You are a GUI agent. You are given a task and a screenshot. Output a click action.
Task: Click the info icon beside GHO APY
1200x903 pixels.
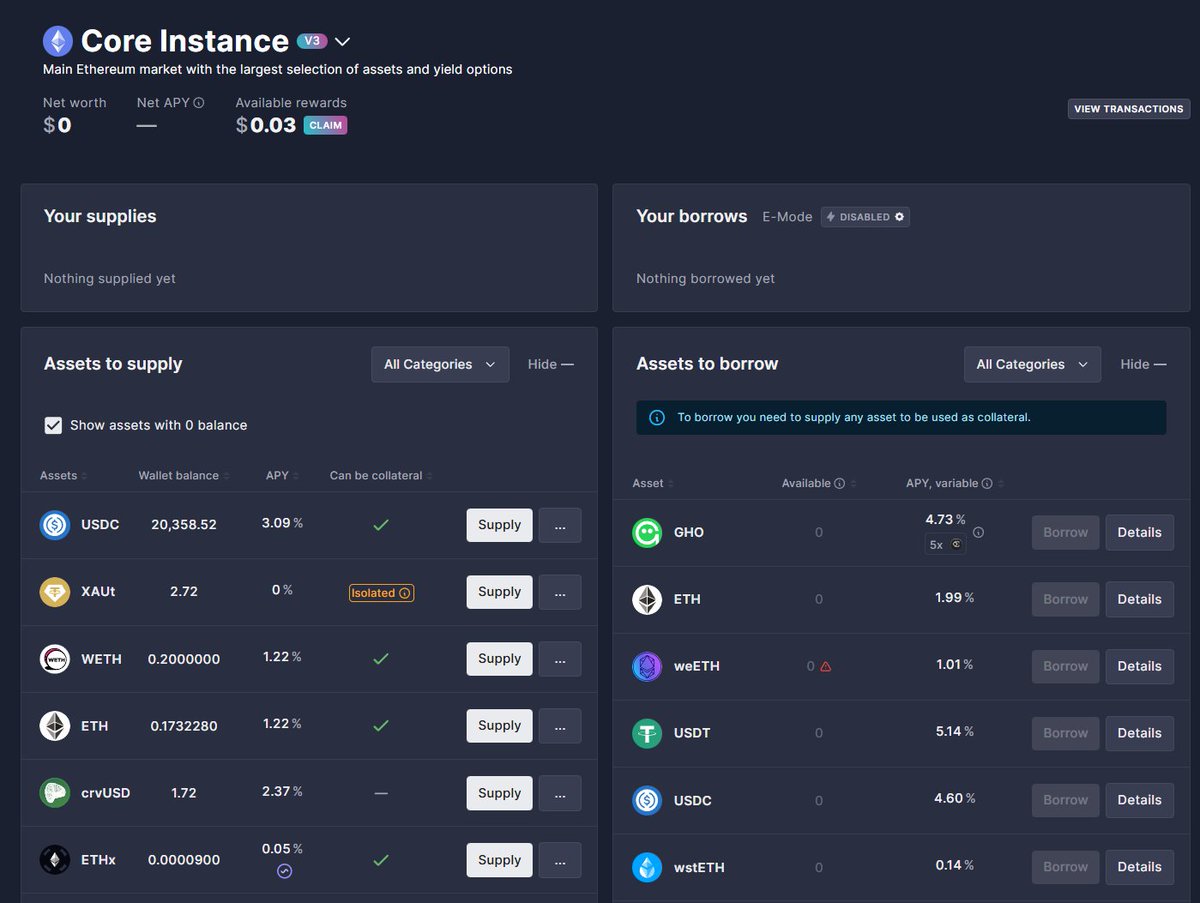pos(978,533)
